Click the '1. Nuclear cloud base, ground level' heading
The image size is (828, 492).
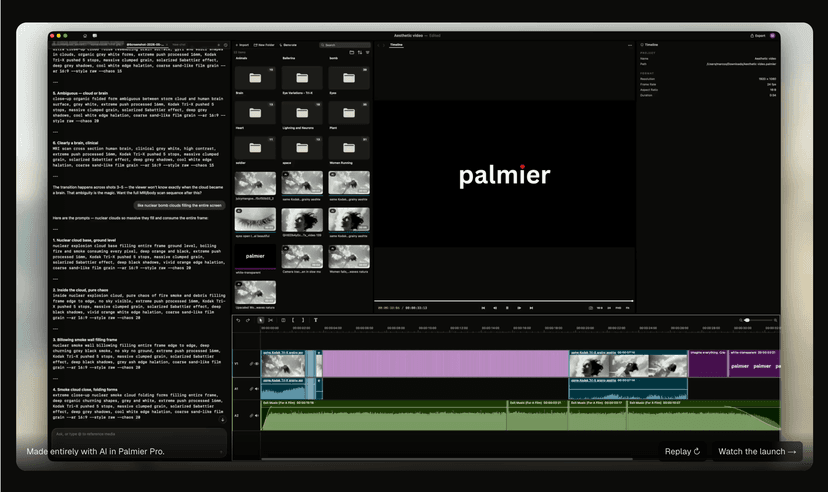tap(84, 240)
